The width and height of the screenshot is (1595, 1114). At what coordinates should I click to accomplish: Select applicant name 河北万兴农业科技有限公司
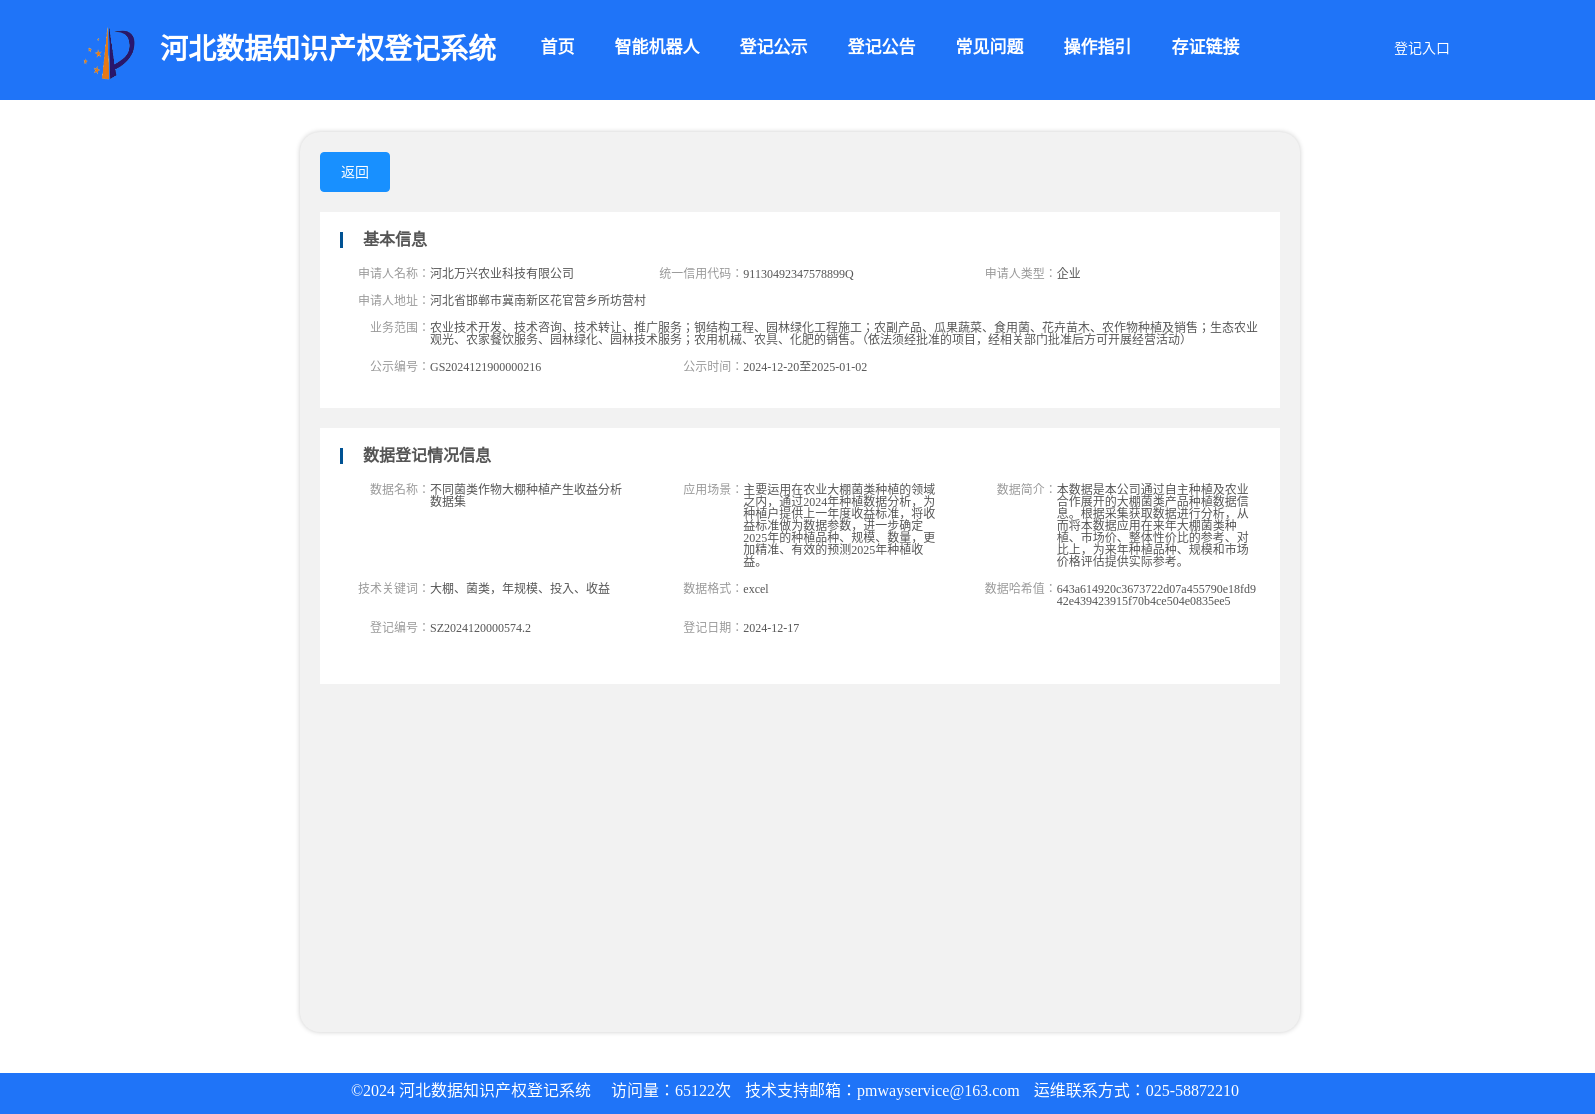click(x=502, y=273)
